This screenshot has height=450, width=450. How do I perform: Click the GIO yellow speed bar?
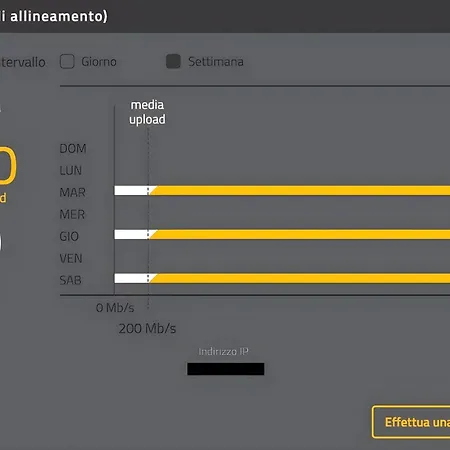[x=300, y=234]
